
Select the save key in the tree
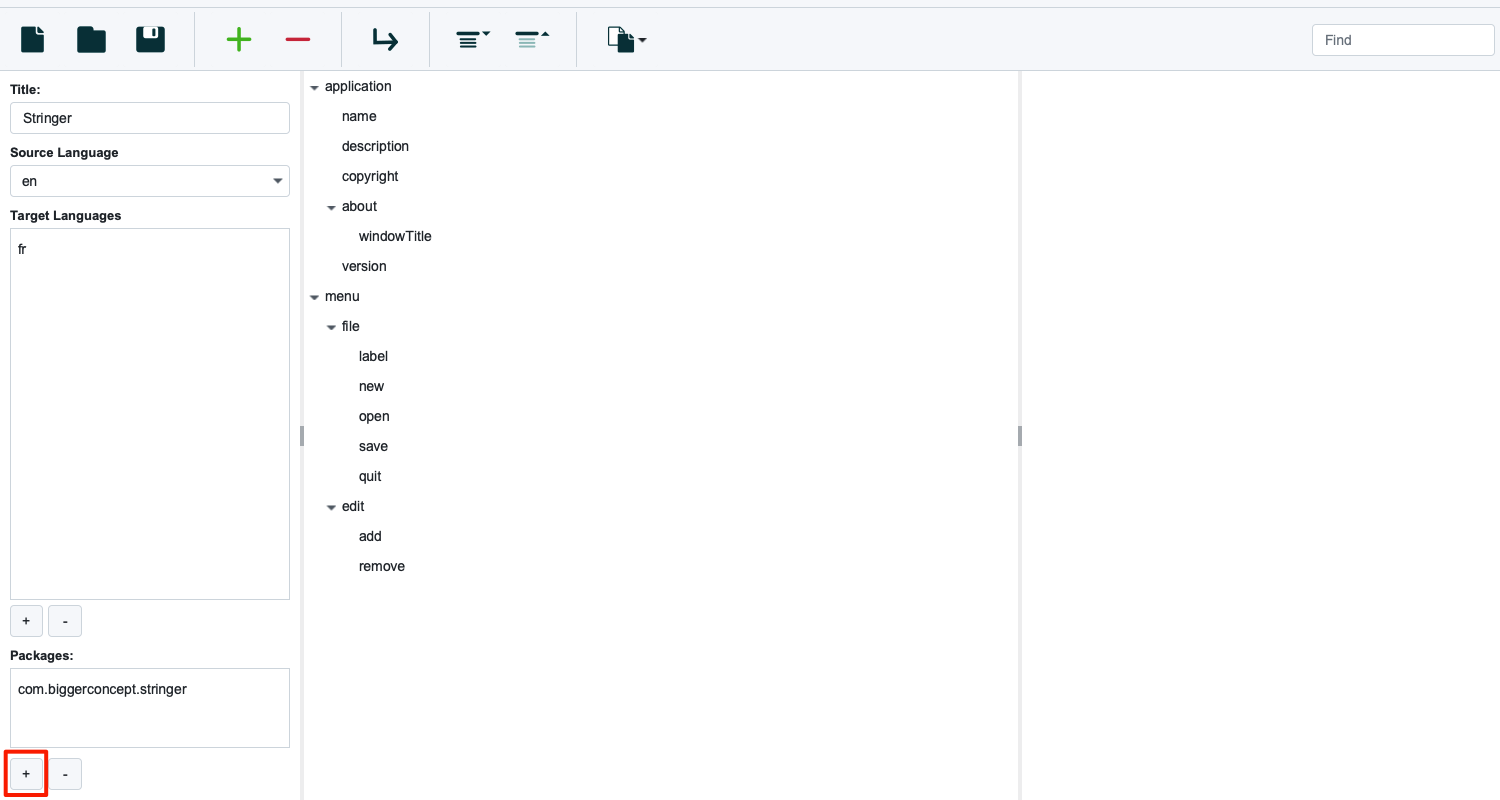(373, 446)
